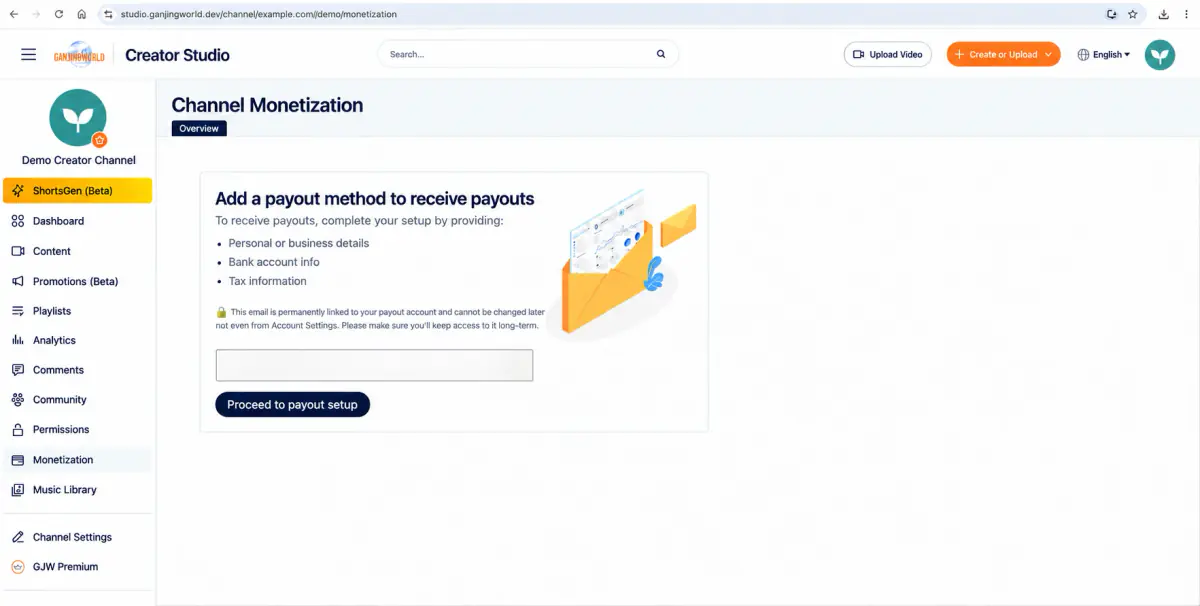Image resolution: width=1200 pixels, height=606 pixels.
Task: Click the 'Bank account info' bullet text
Action: pos(274,262)
